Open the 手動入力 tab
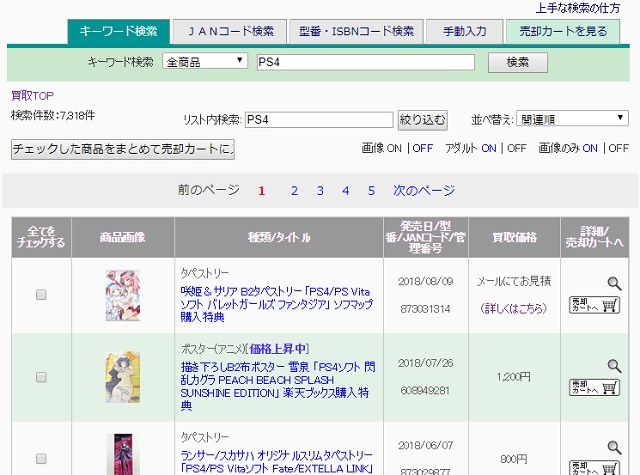Screen dimensions: 640x475 coord(464,31)
